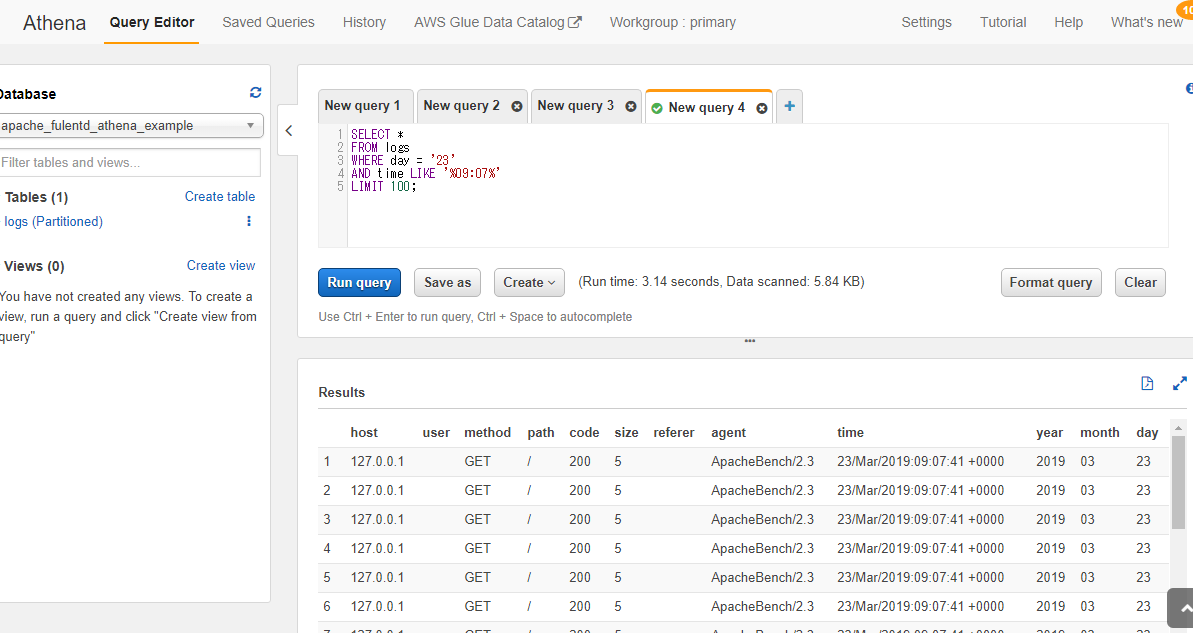Open the Saved Queries menu
The height and width of the screenshot is (633, 1193).
(268, 22)
